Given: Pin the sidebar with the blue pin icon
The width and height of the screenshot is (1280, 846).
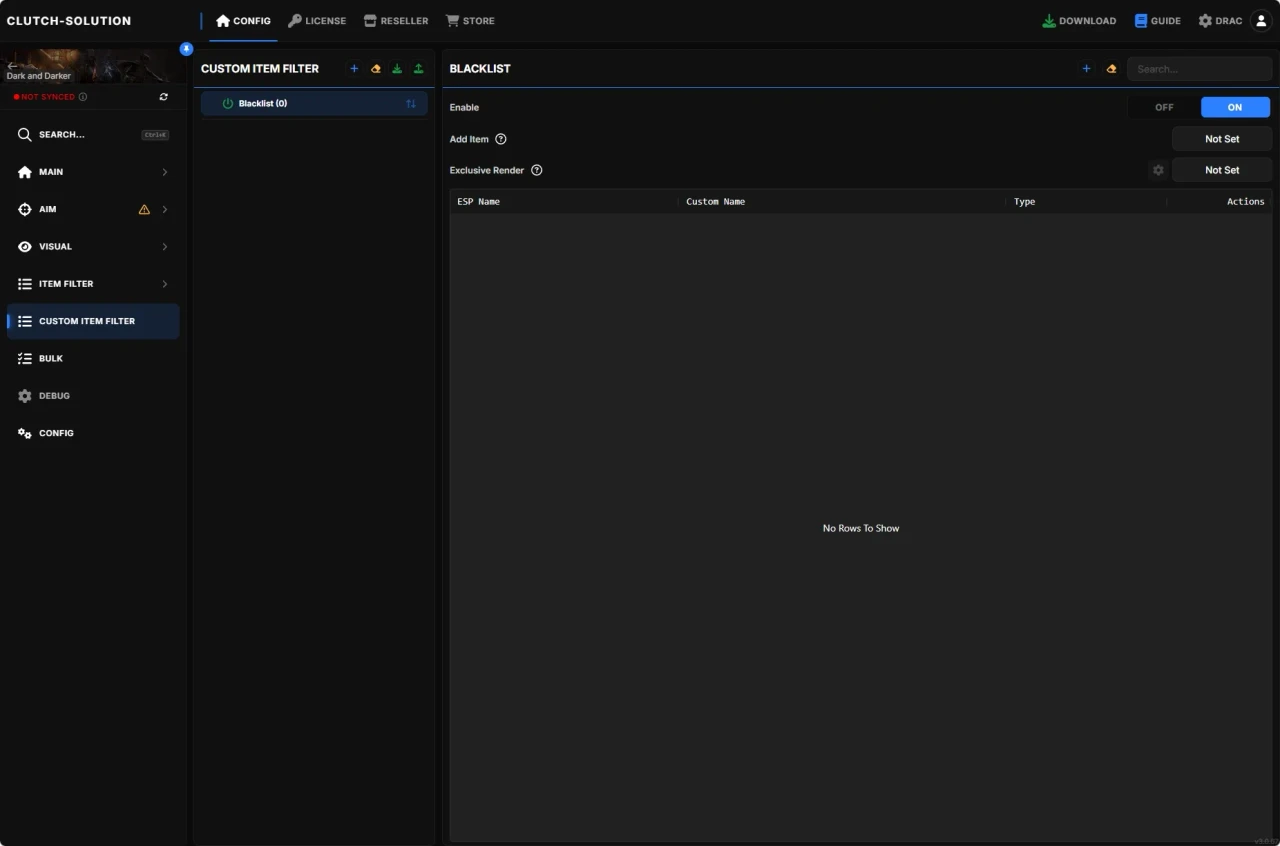Looking at the screenshot, I should tap(186, 49).
